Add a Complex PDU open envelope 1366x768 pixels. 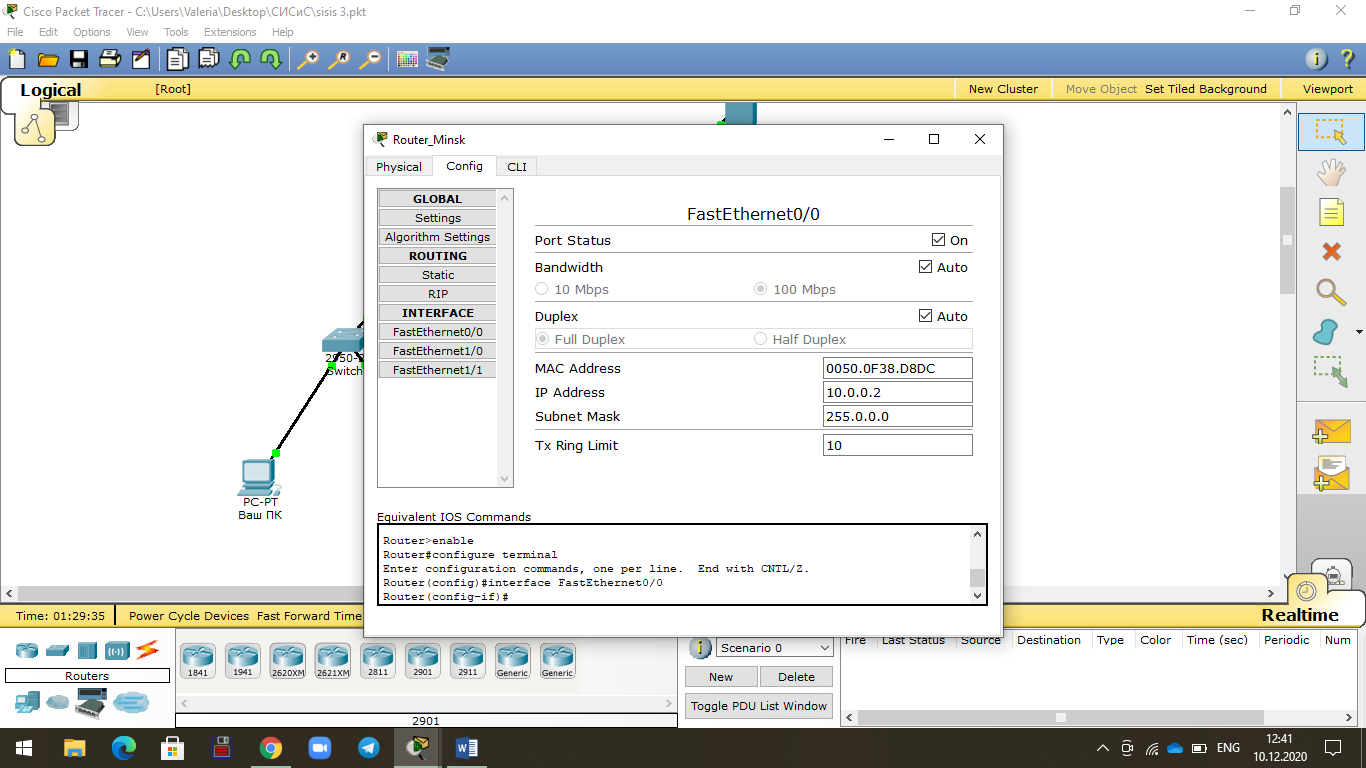coord(1331,473)
